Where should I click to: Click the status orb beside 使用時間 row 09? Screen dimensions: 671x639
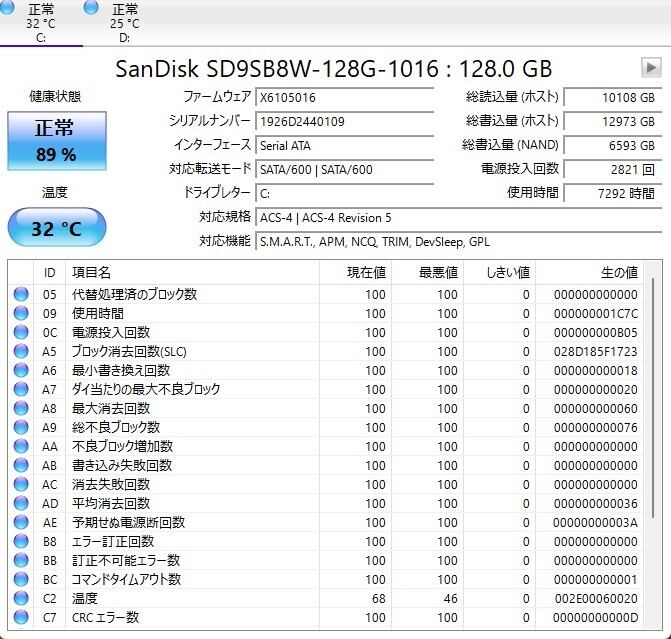[21, 313]
